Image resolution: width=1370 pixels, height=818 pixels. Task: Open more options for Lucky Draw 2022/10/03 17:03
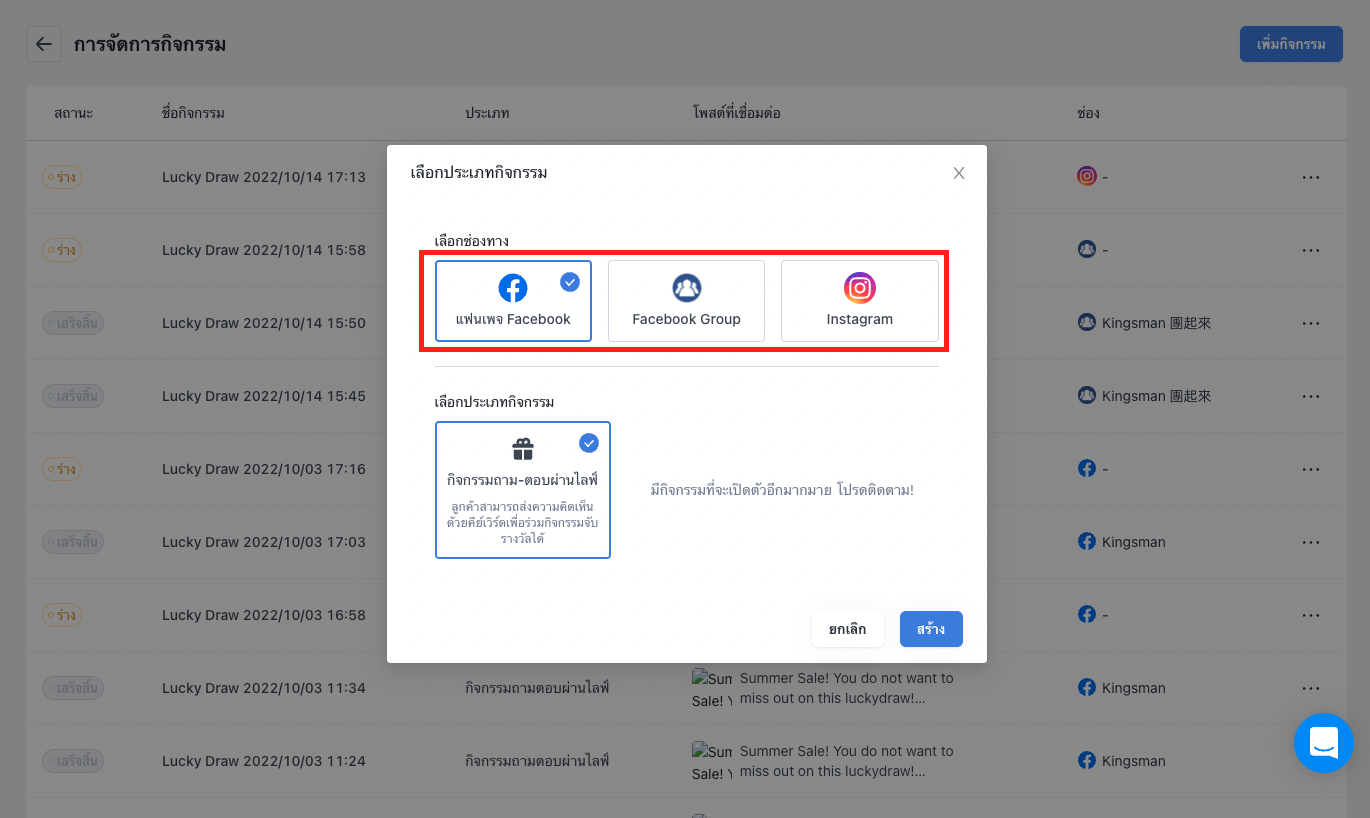pos(1311,542)
